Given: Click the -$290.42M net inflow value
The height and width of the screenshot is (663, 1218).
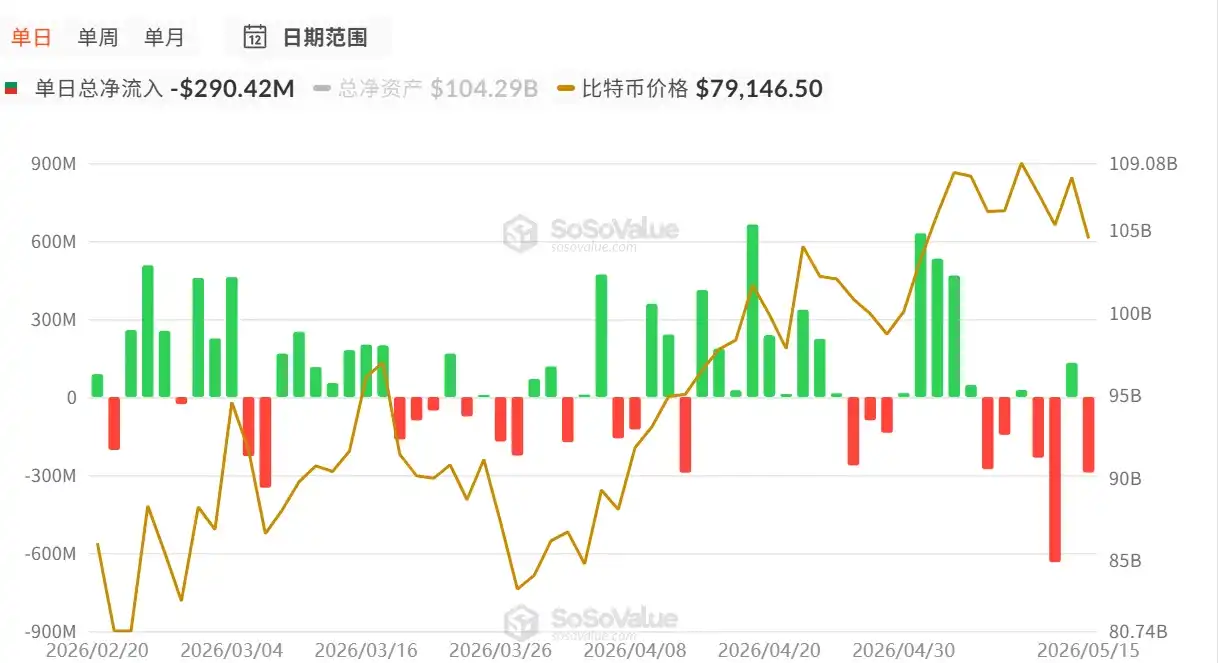Looking at the screenshot, I should [x=233, y=89].
